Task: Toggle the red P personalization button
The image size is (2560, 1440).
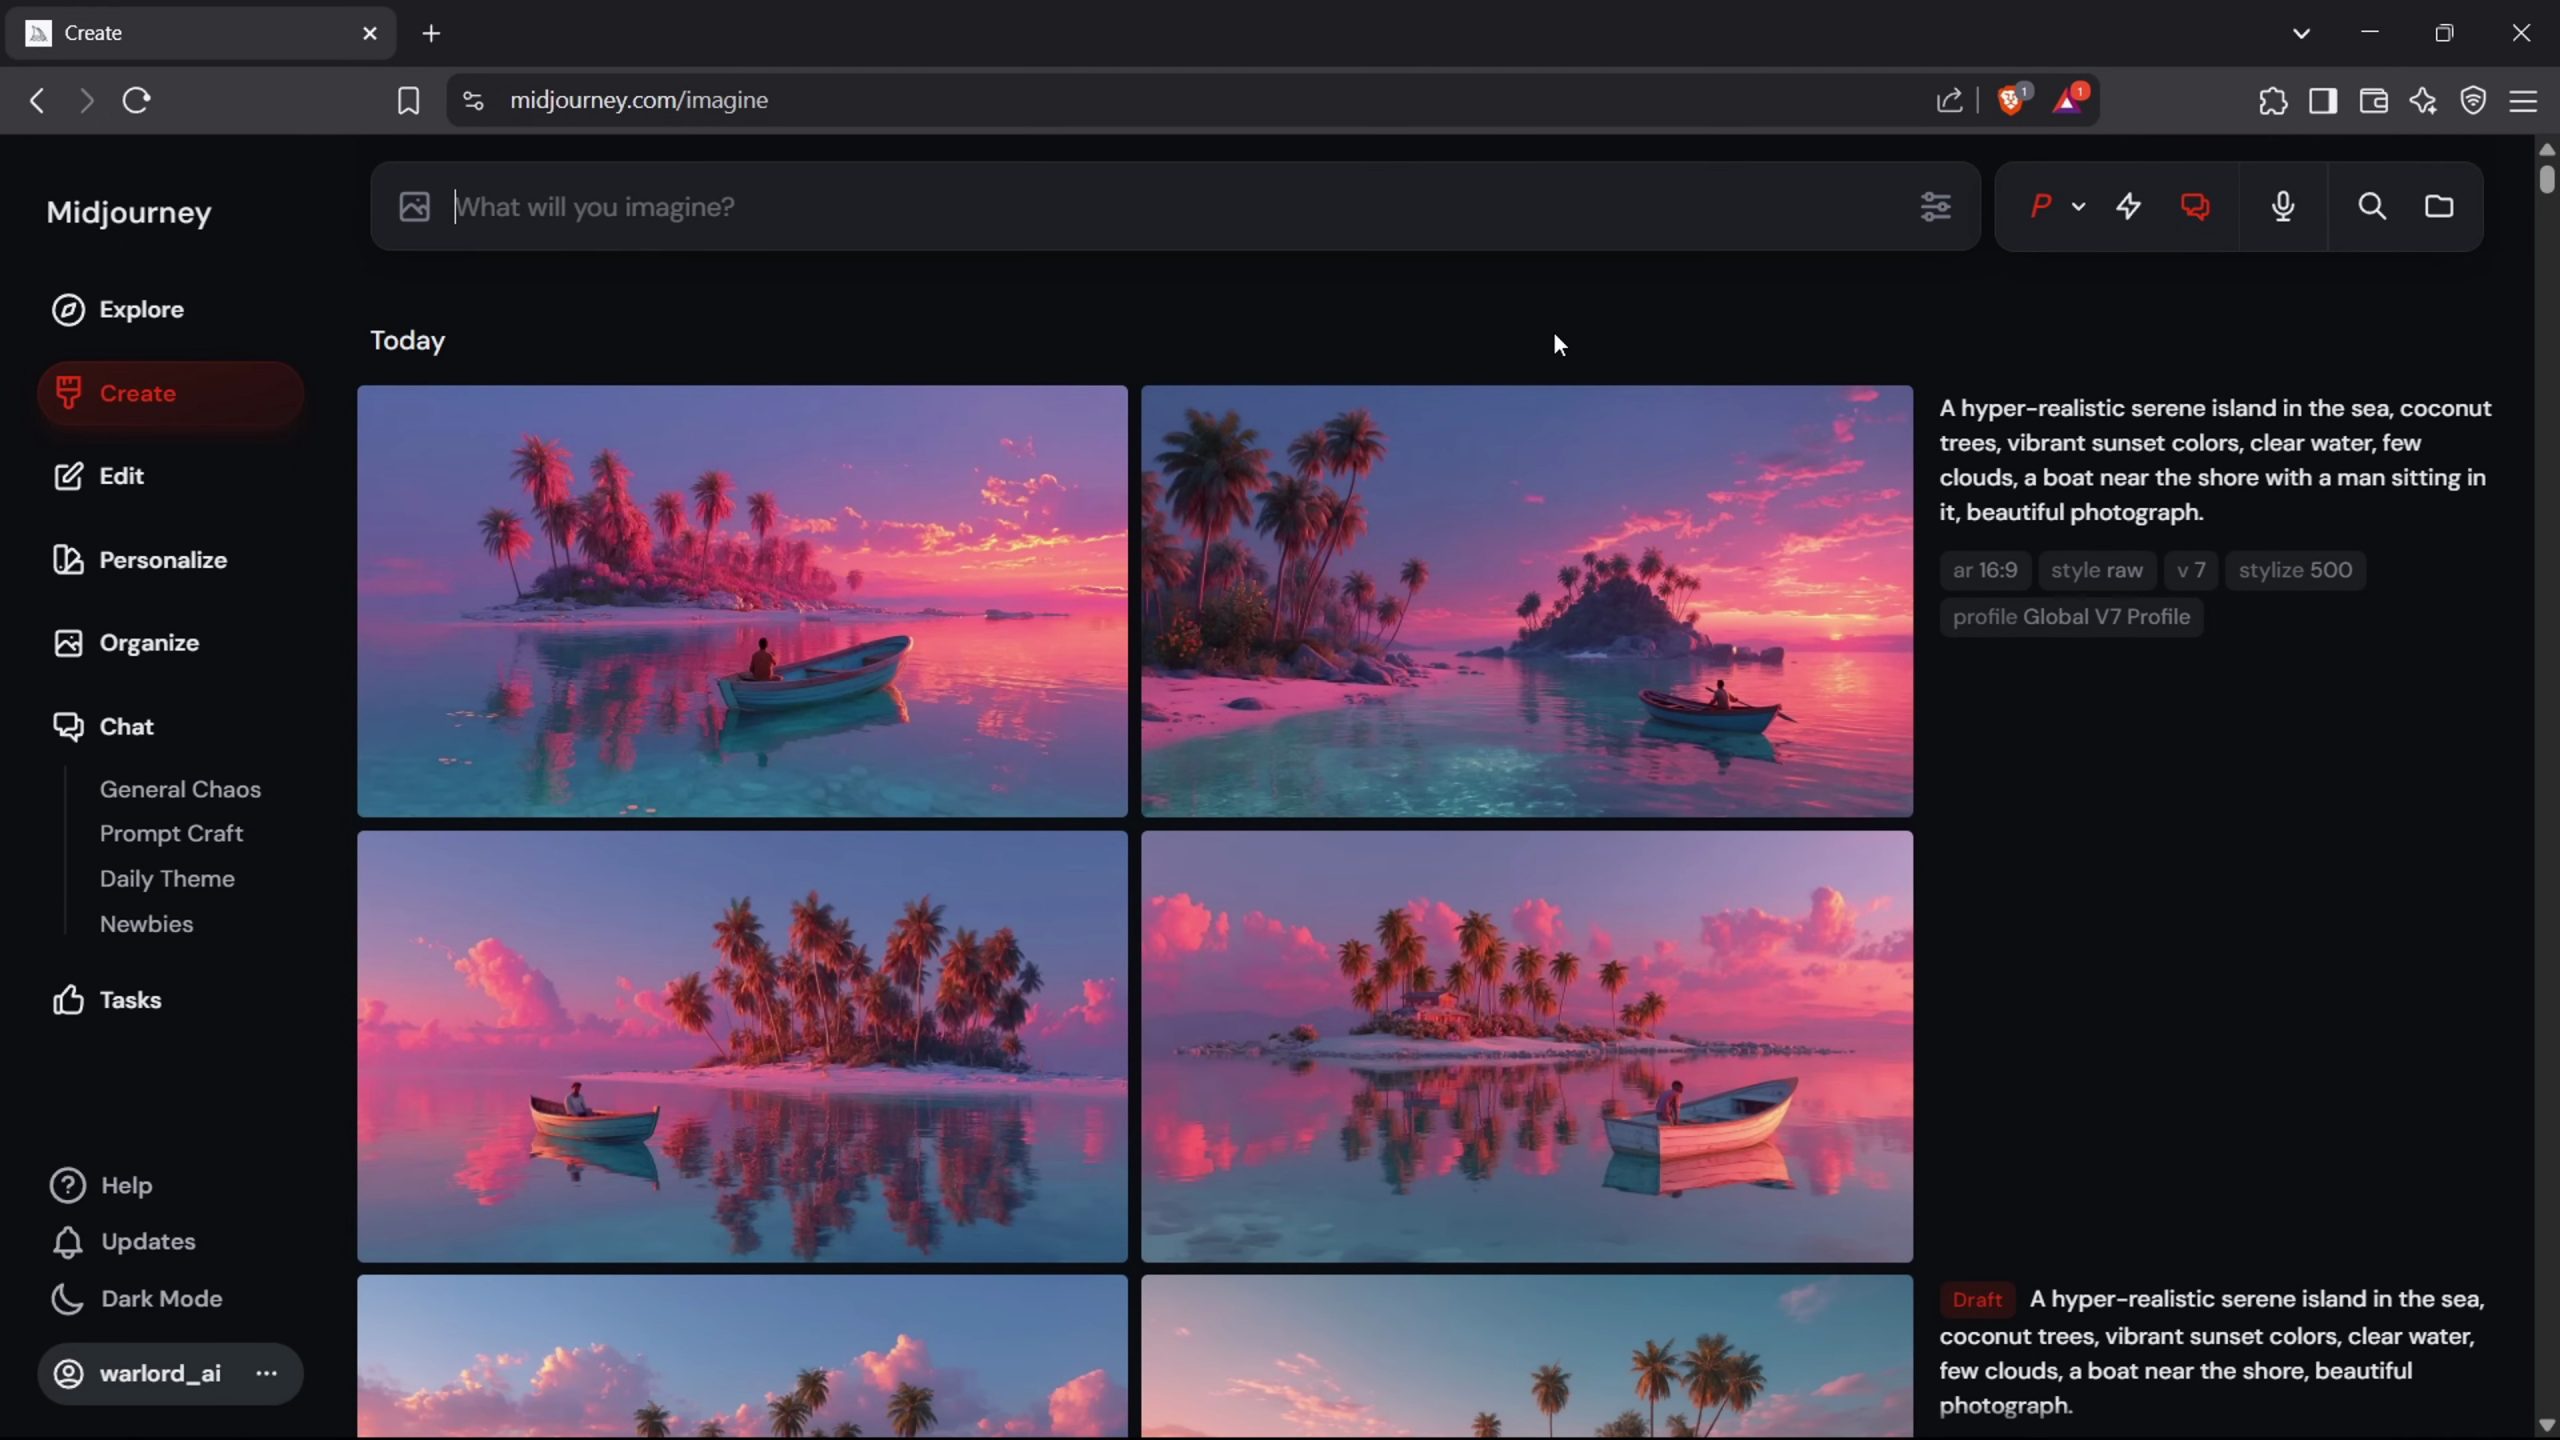Action: point(2040,206)
